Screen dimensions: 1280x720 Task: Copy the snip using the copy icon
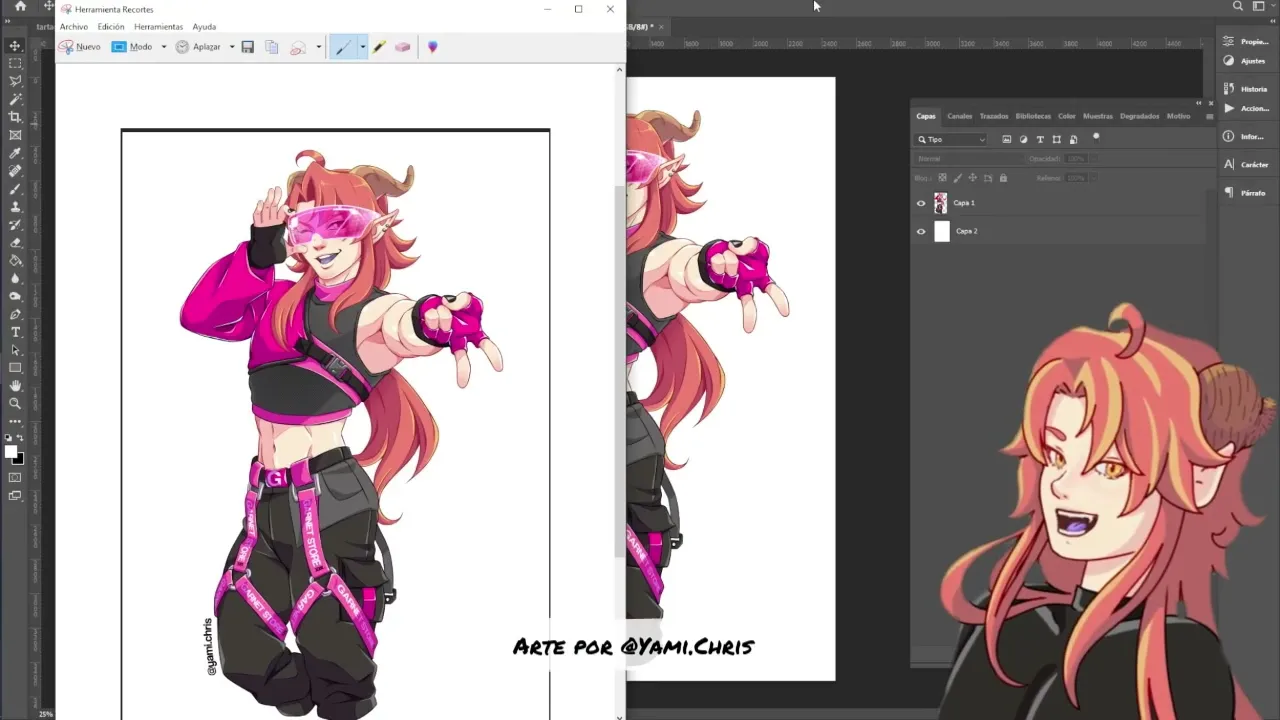[271, 47]
